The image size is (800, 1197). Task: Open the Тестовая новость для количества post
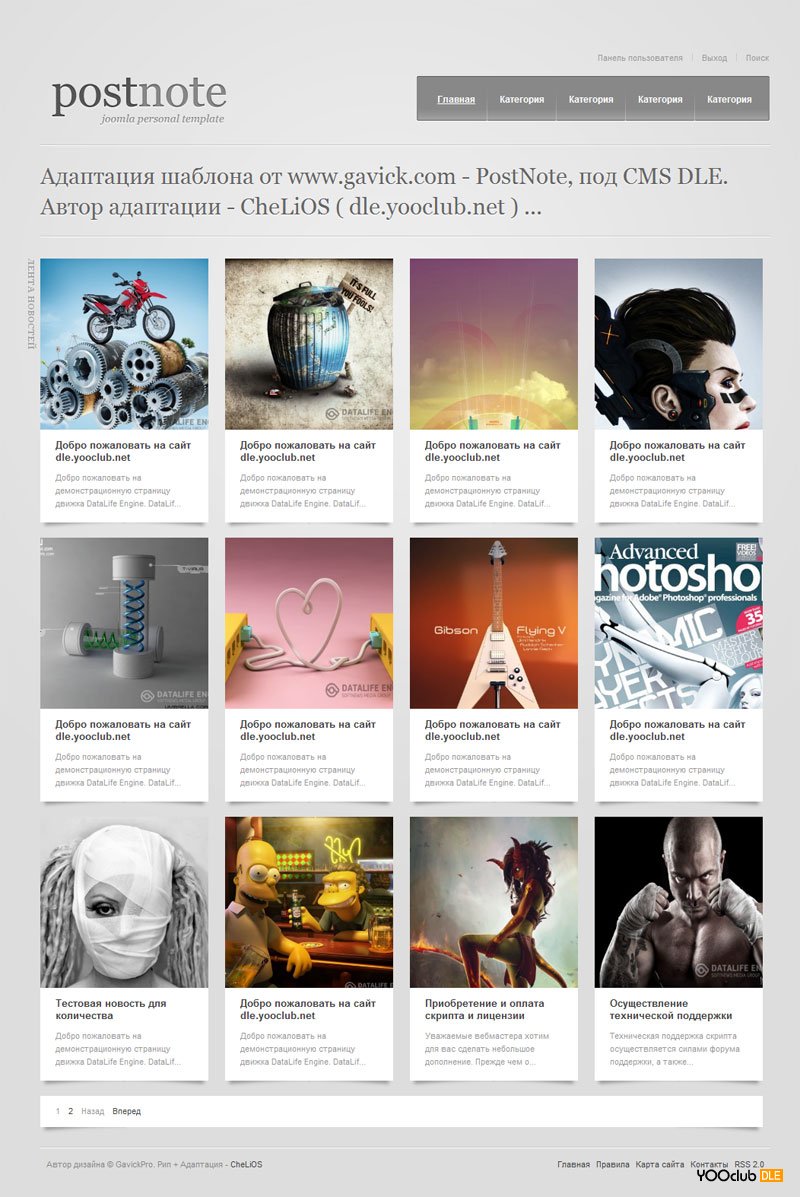(x=111, y=1009)
